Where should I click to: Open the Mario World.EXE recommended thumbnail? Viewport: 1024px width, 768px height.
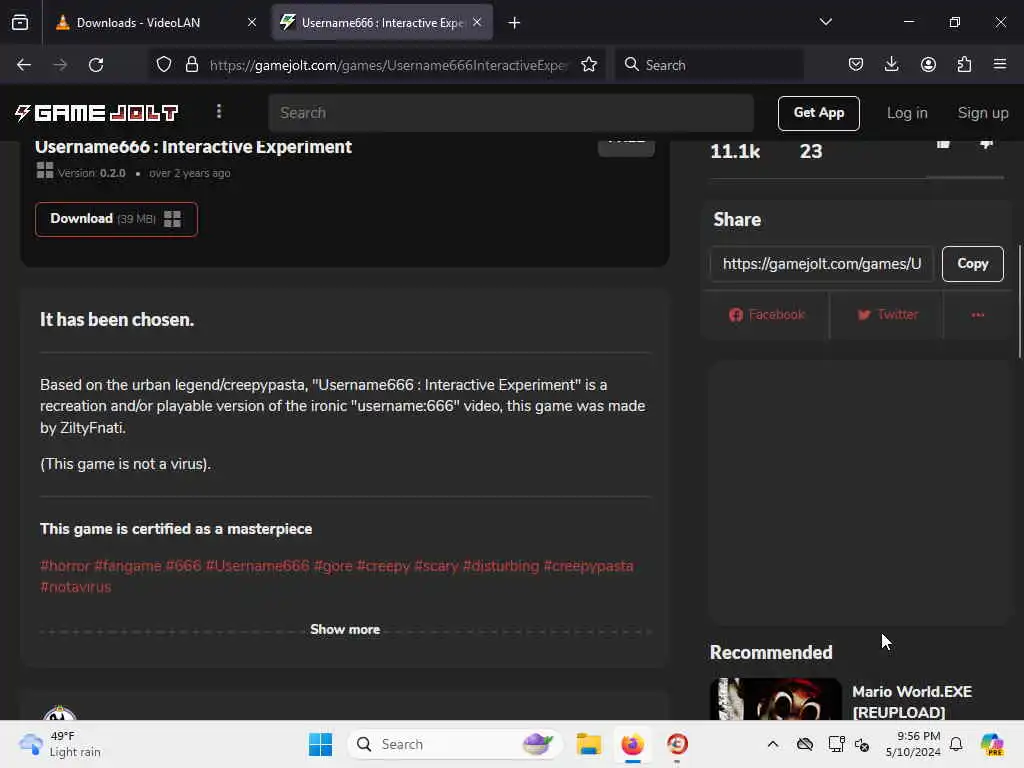coord(775,699)
